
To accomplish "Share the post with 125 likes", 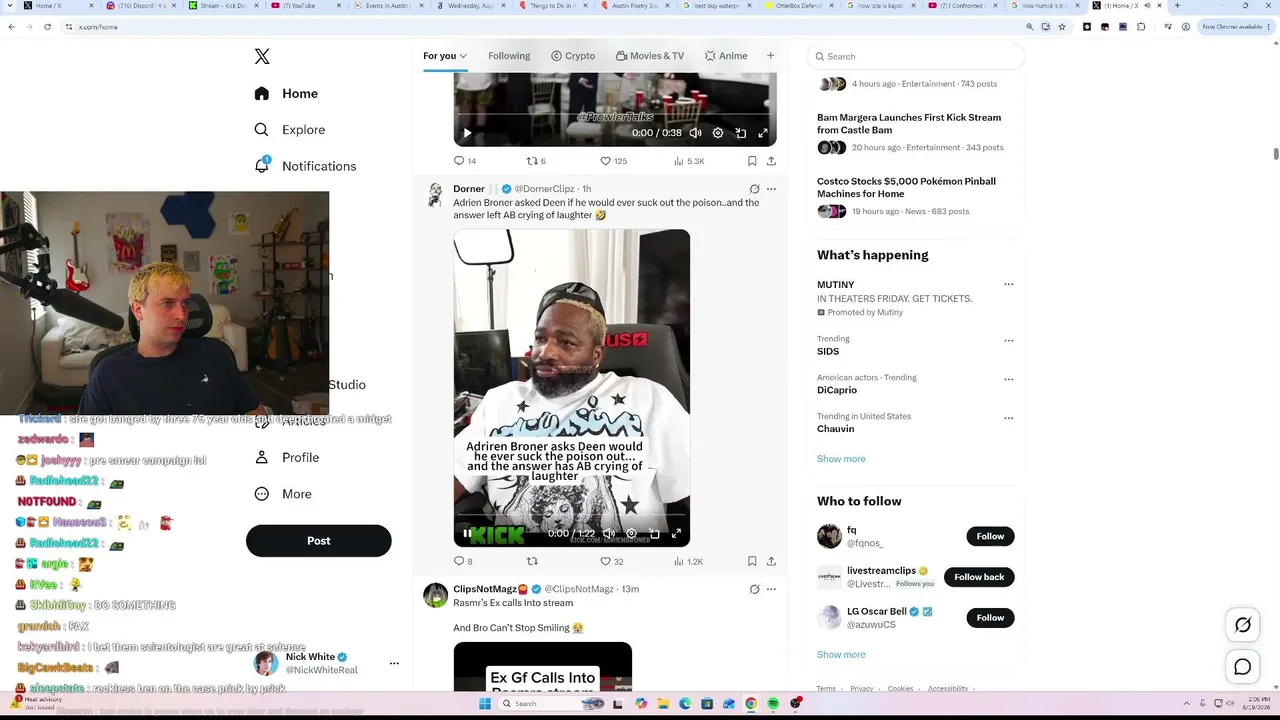I will [x=771, y=161].
